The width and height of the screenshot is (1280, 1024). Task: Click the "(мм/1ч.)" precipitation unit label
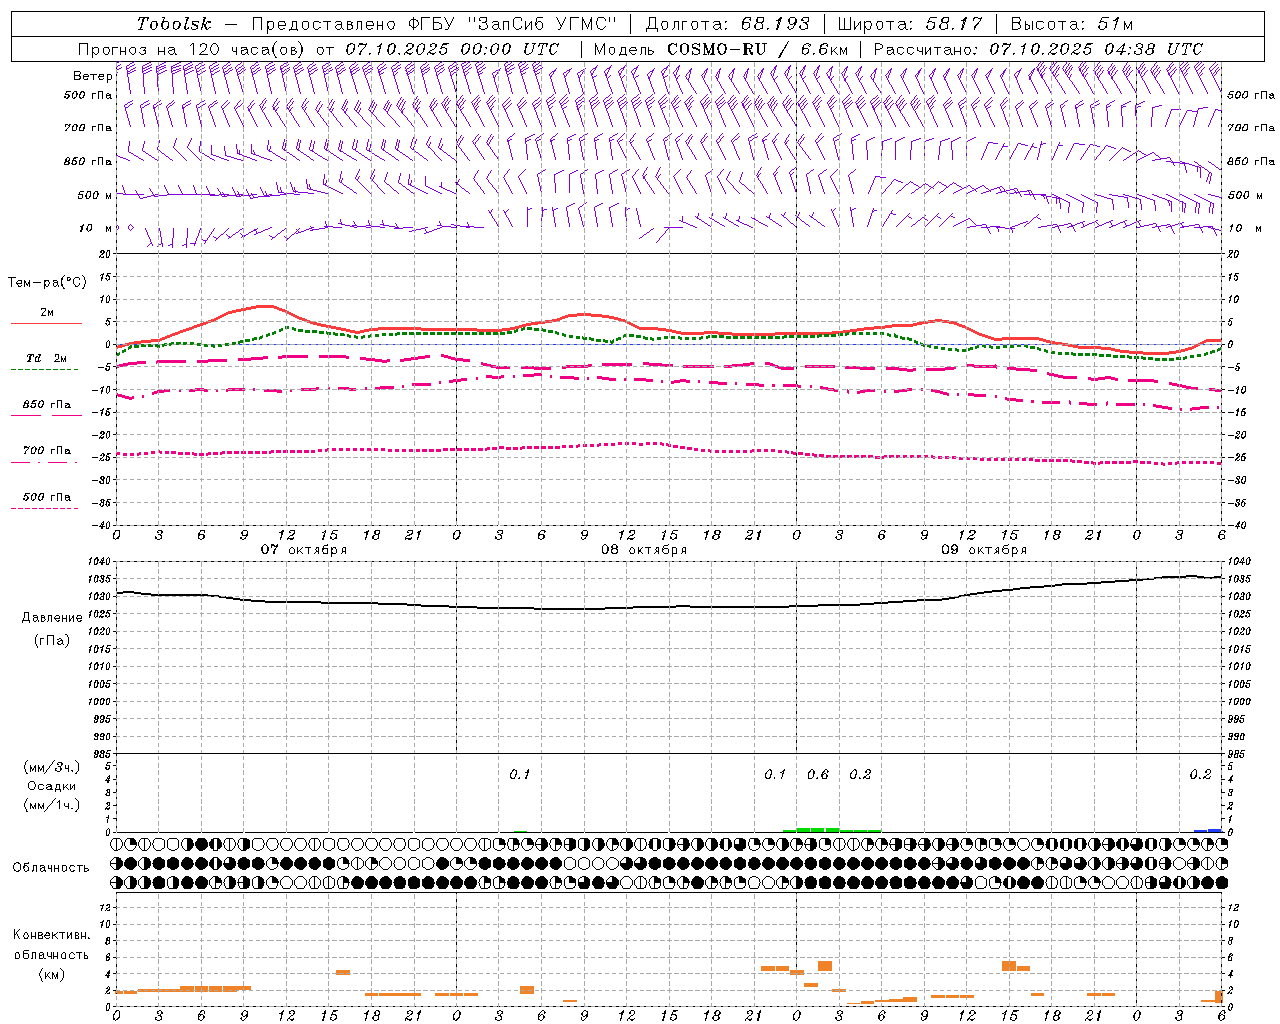click(52, 805)
